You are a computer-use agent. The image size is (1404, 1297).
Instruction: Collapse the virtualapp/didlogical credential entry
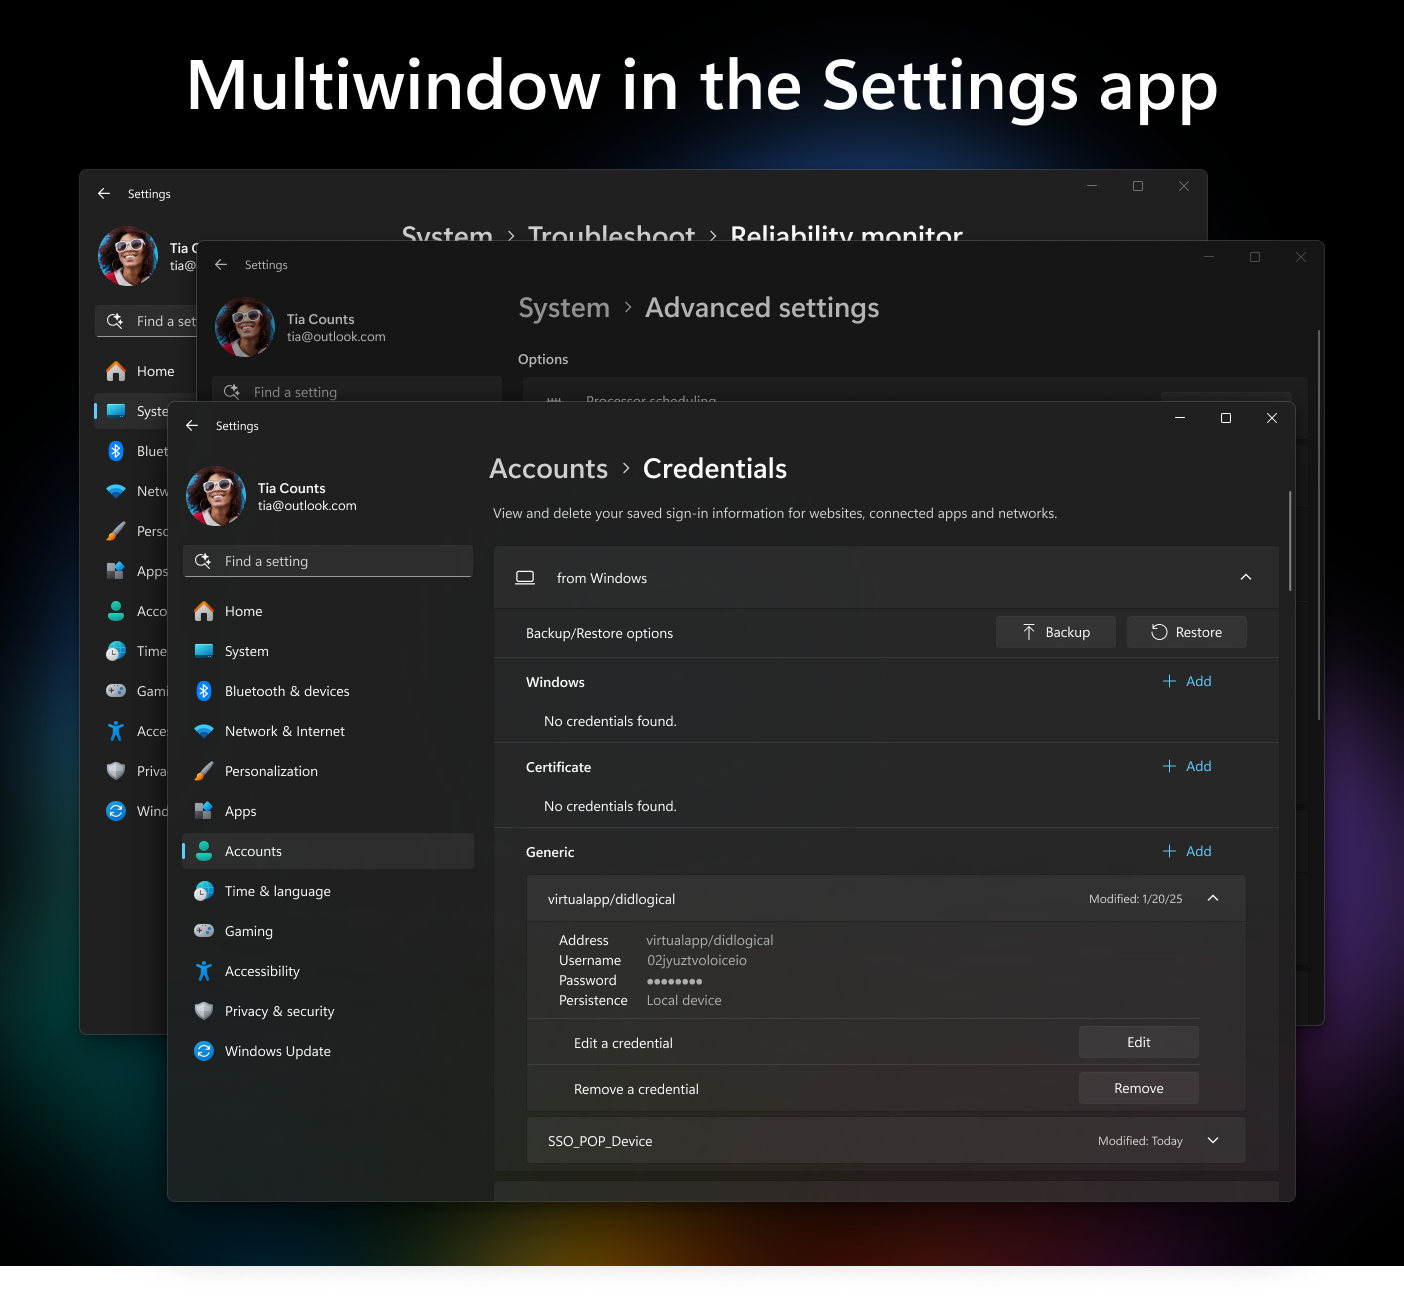coord(1212,899)
